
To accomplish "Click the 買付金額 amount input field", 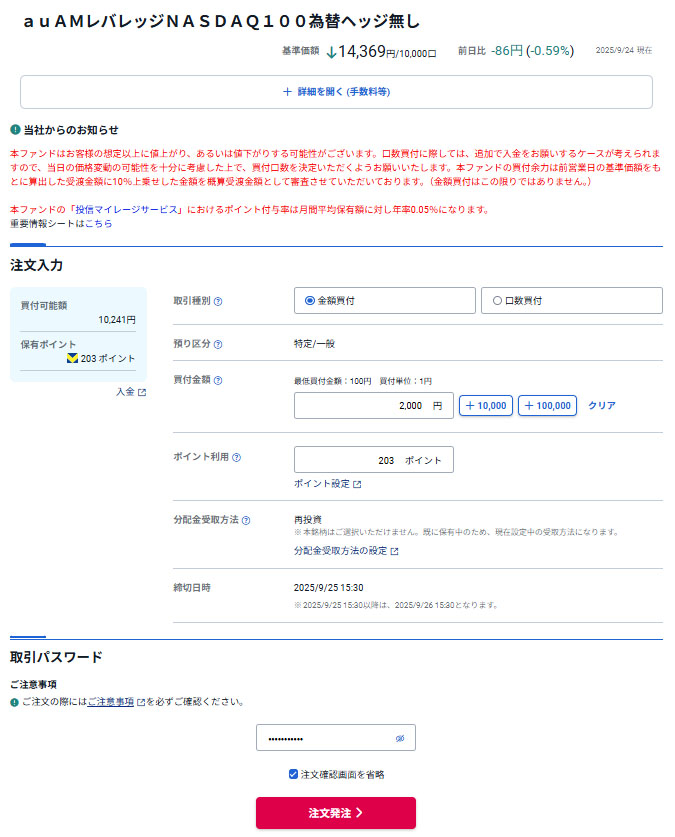I will pos(373,406).
